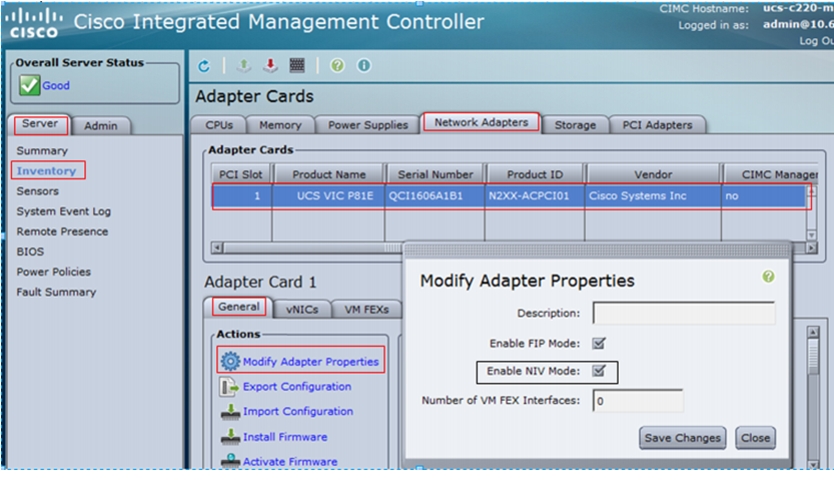This screenshot has height=483, width=834.
Task: Open System Event Log
Action: tap(63, 211)
